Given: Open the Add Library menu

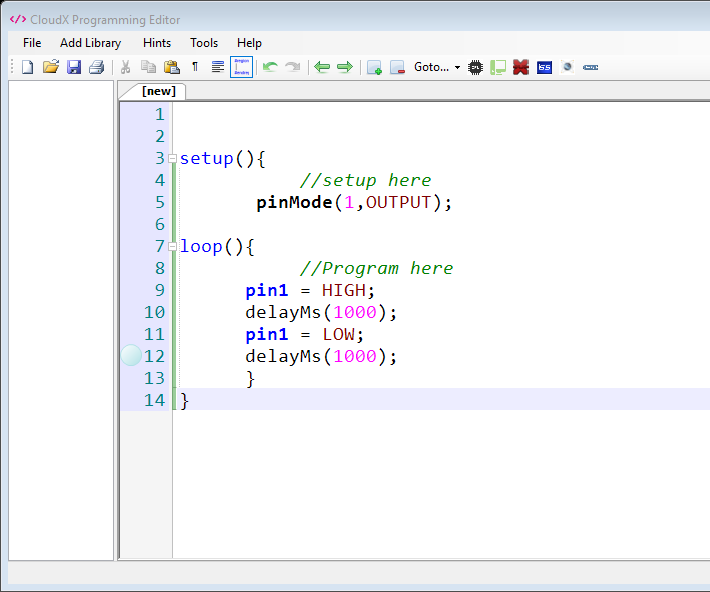Looking at the screenshot, I should coord(90,43).
